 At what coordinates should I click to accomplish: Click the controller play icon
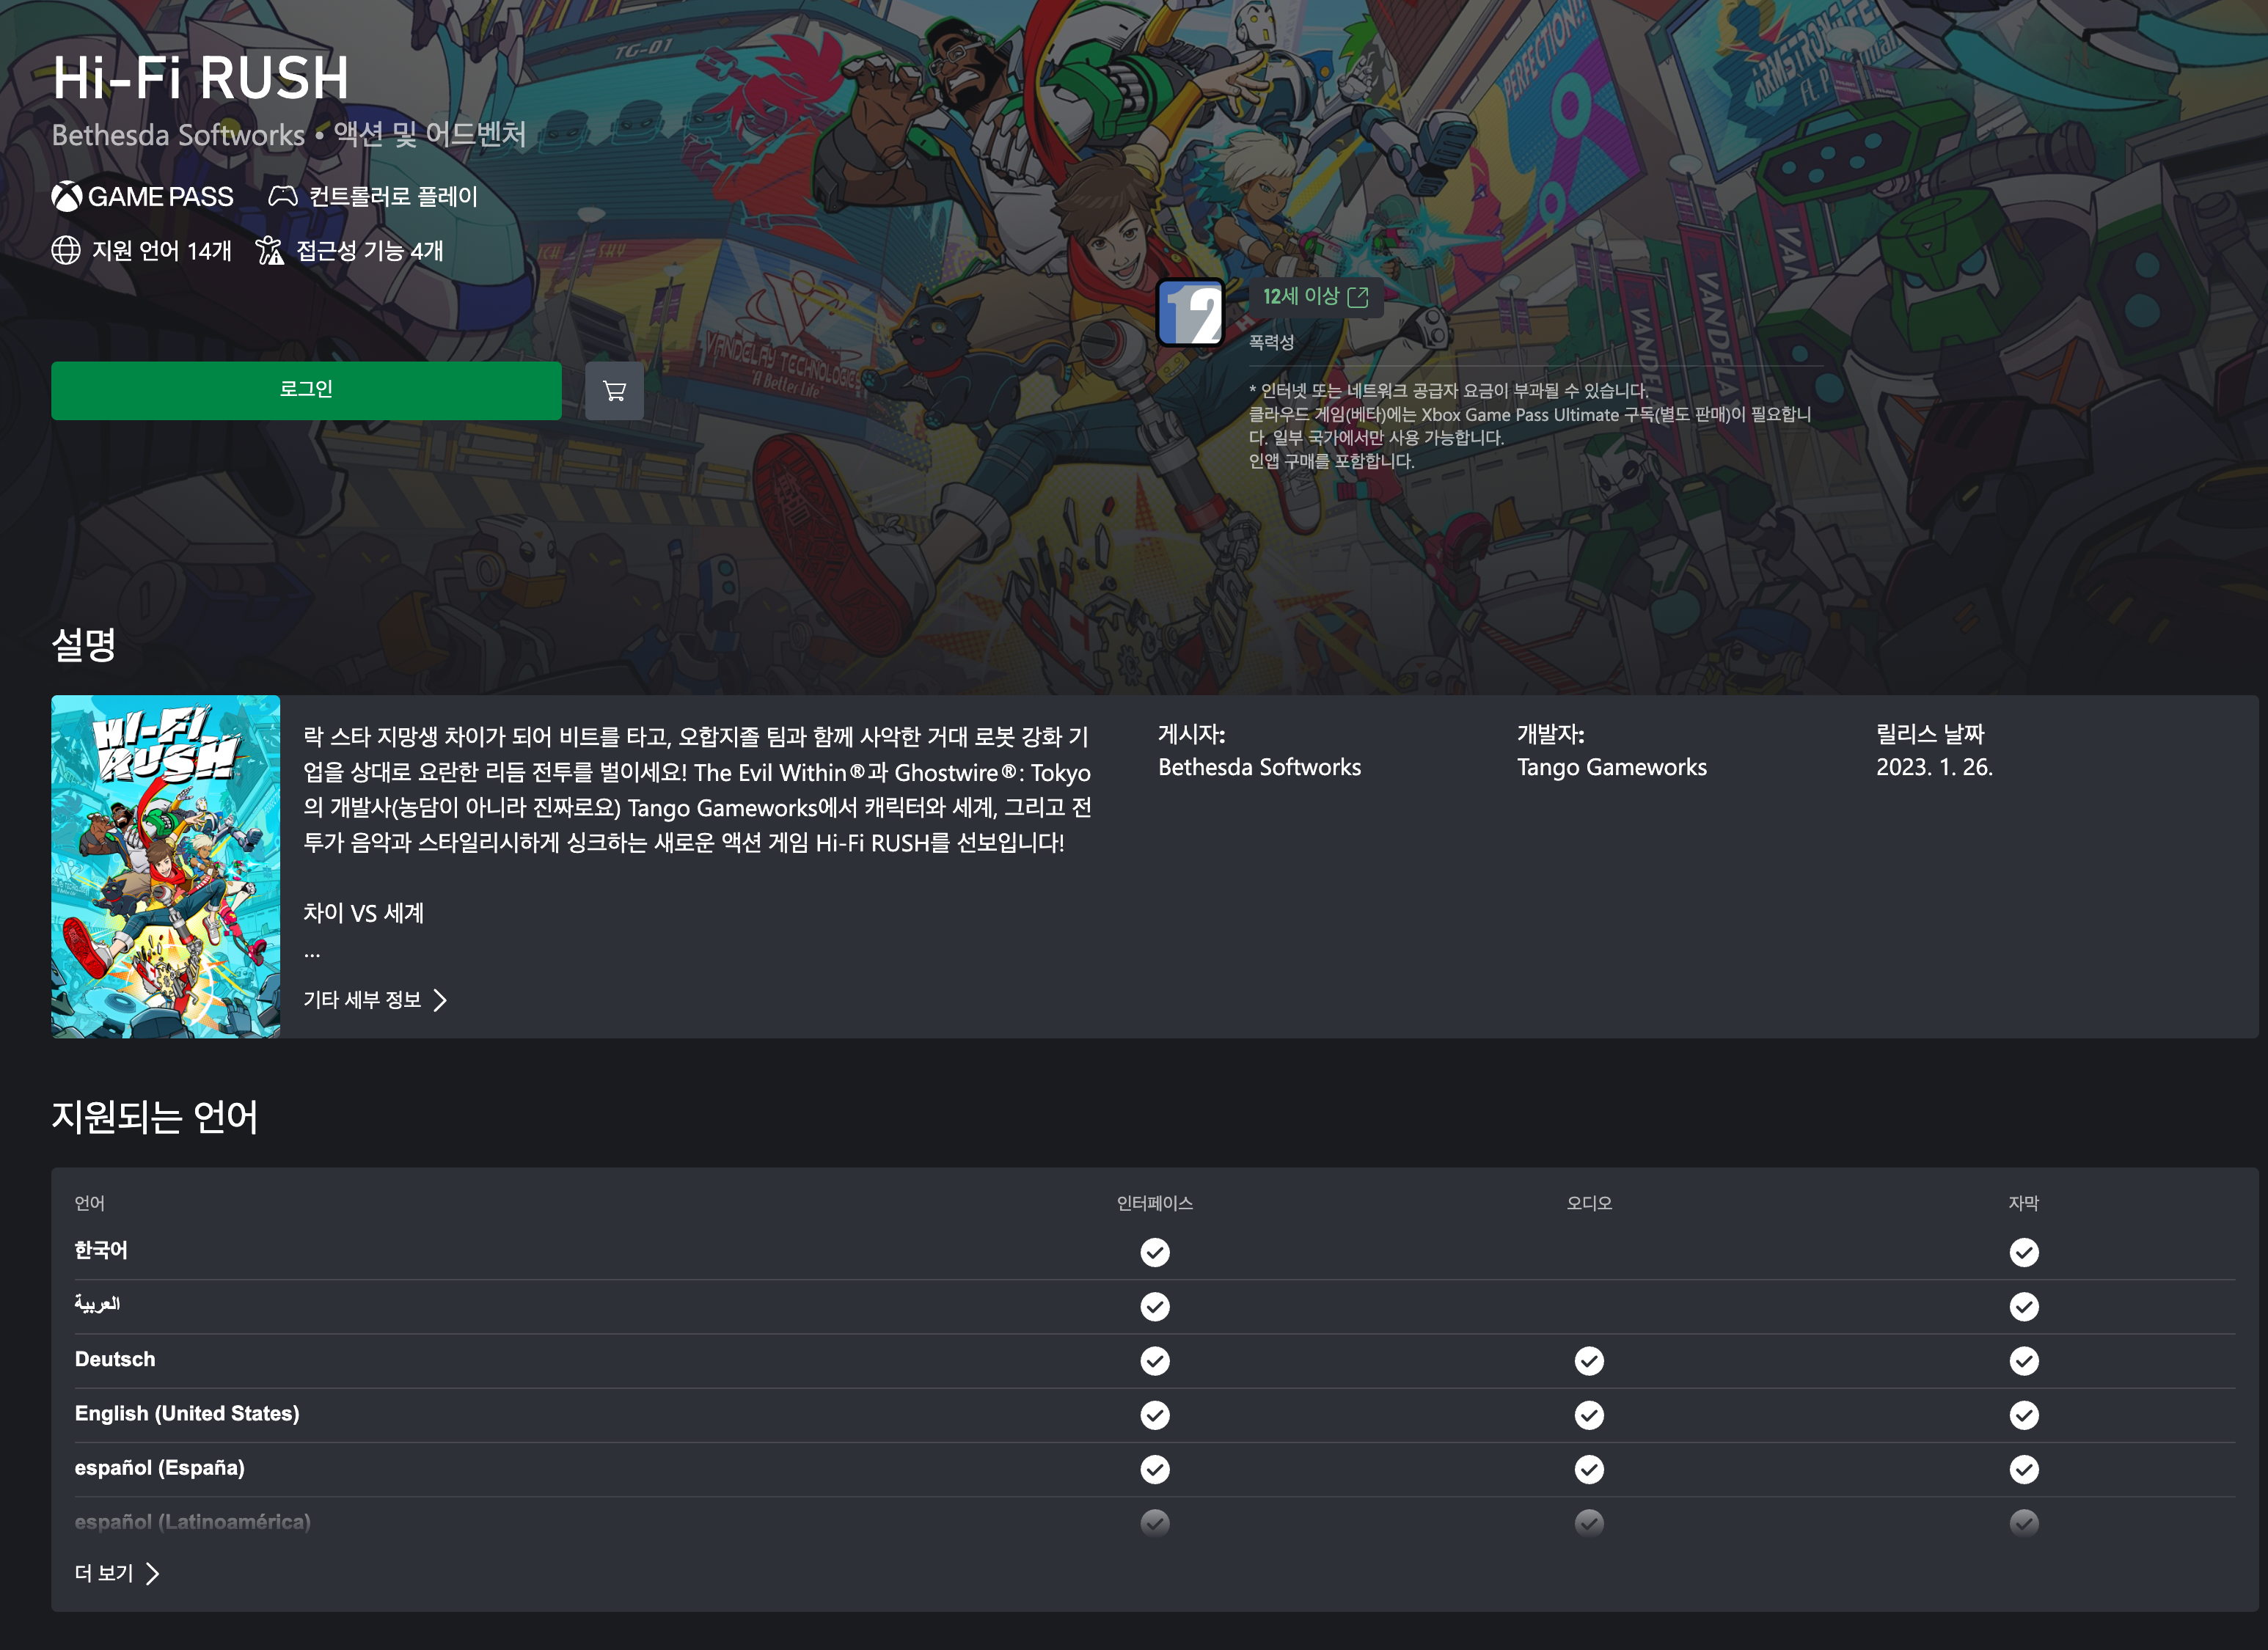click(283, 197)
